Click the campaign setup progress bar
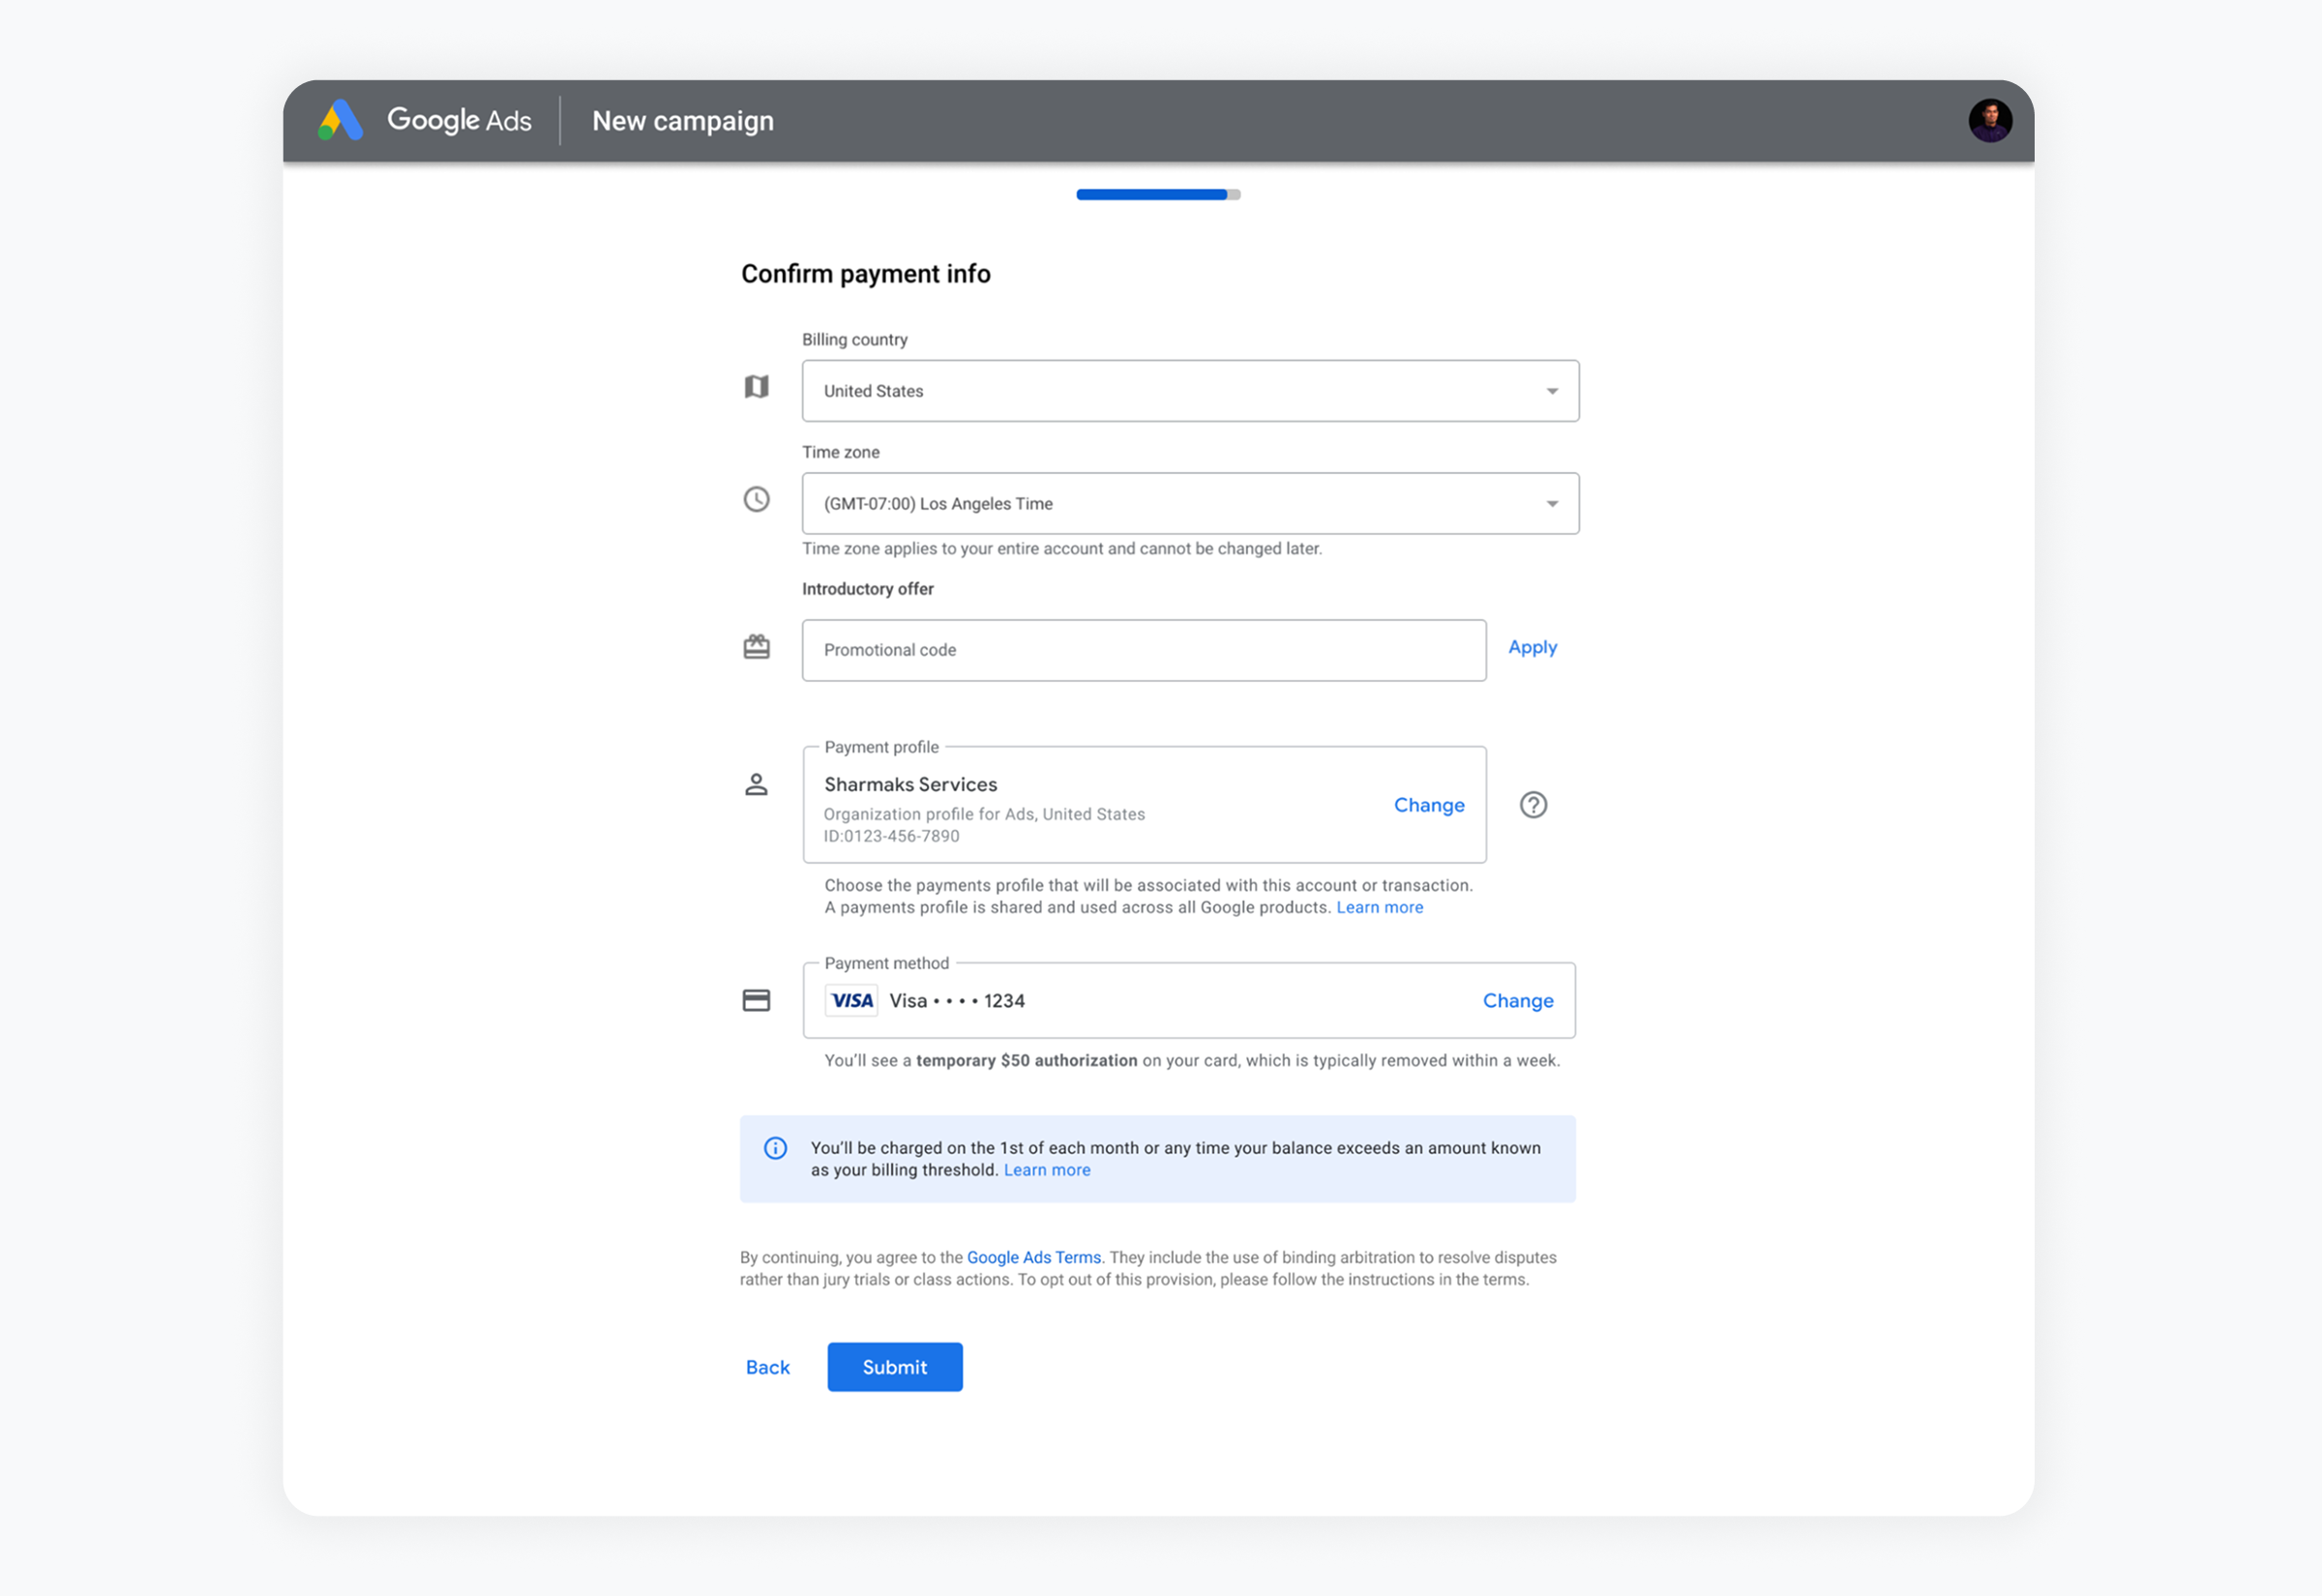This screenshot has height=1596, width=2322. point(1158,195)
